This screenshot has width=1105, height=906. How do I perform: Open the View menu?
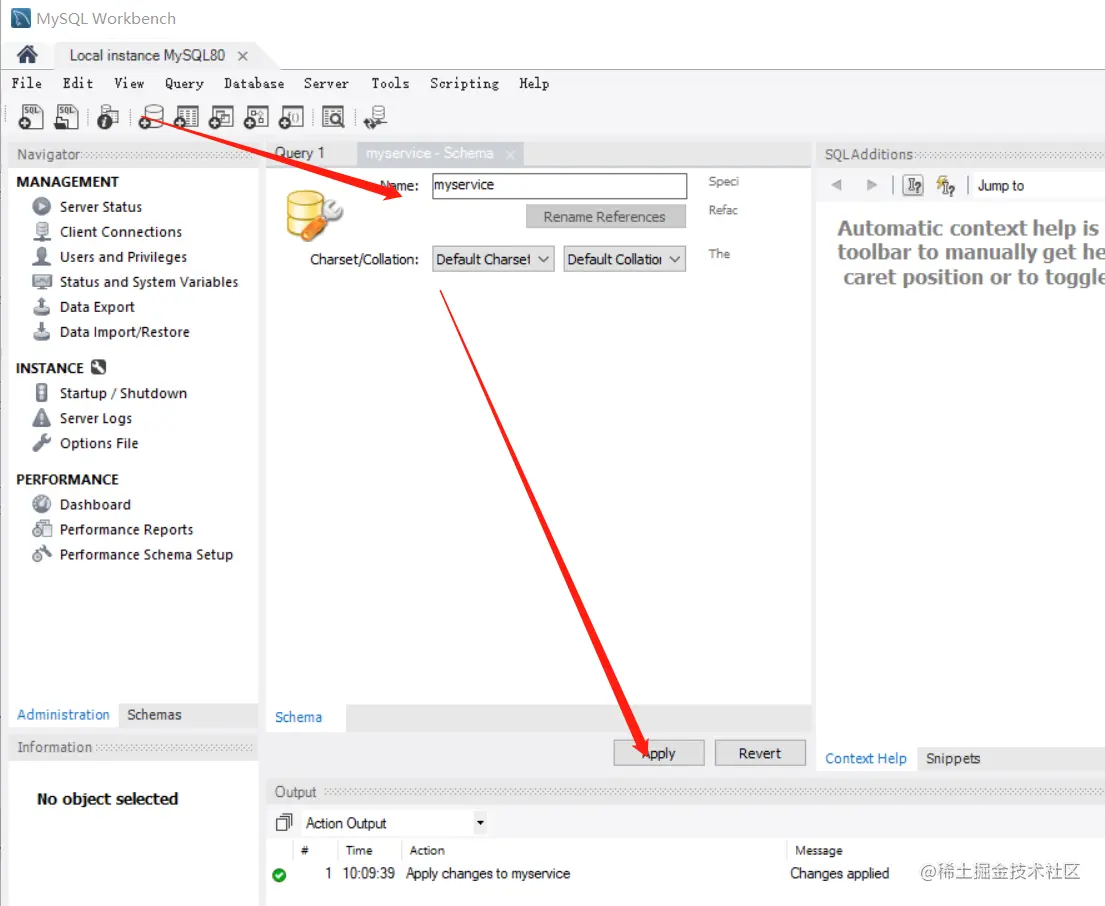[x=129, y=83]
